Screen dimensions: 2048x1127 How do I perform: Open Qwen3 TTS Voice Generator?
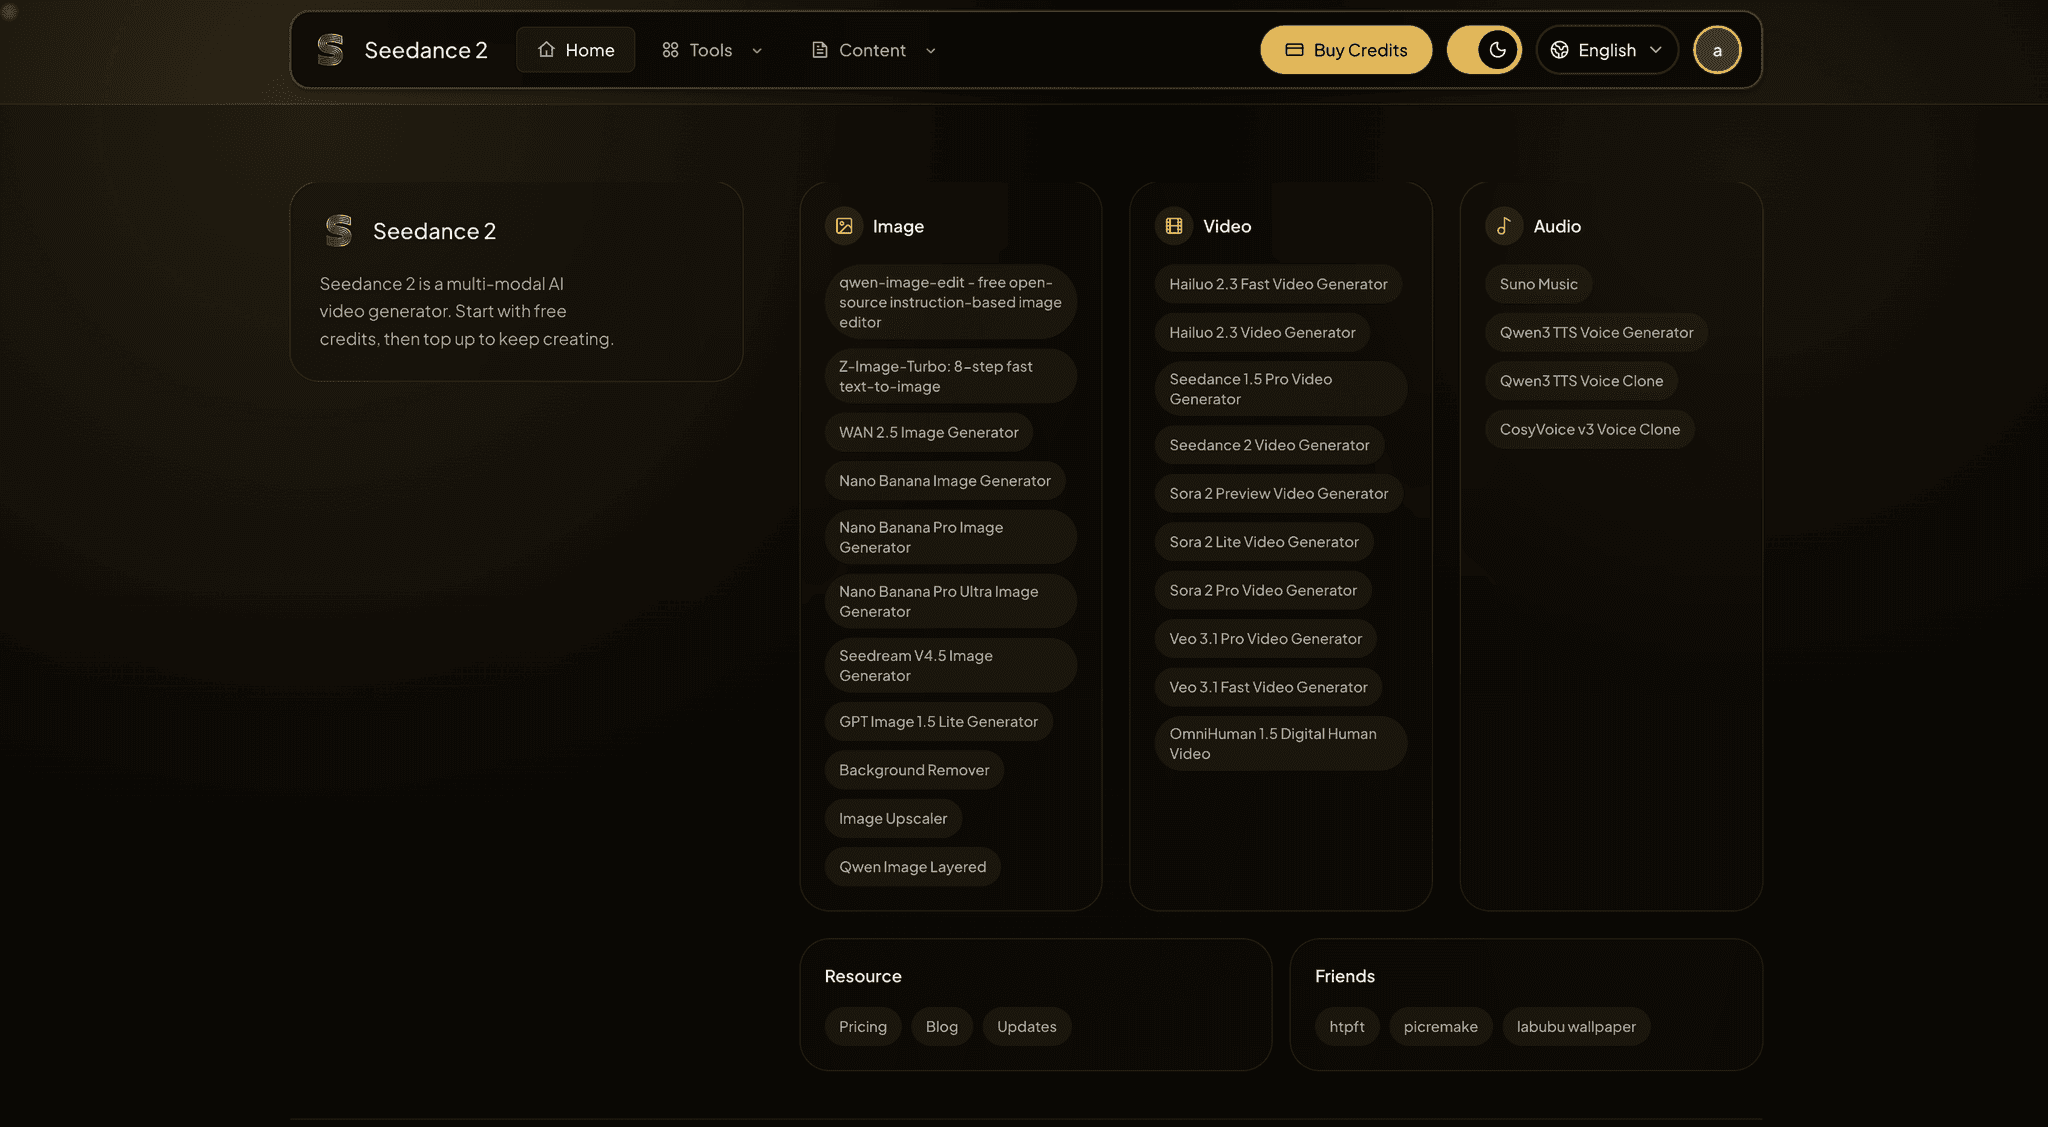1597,333
